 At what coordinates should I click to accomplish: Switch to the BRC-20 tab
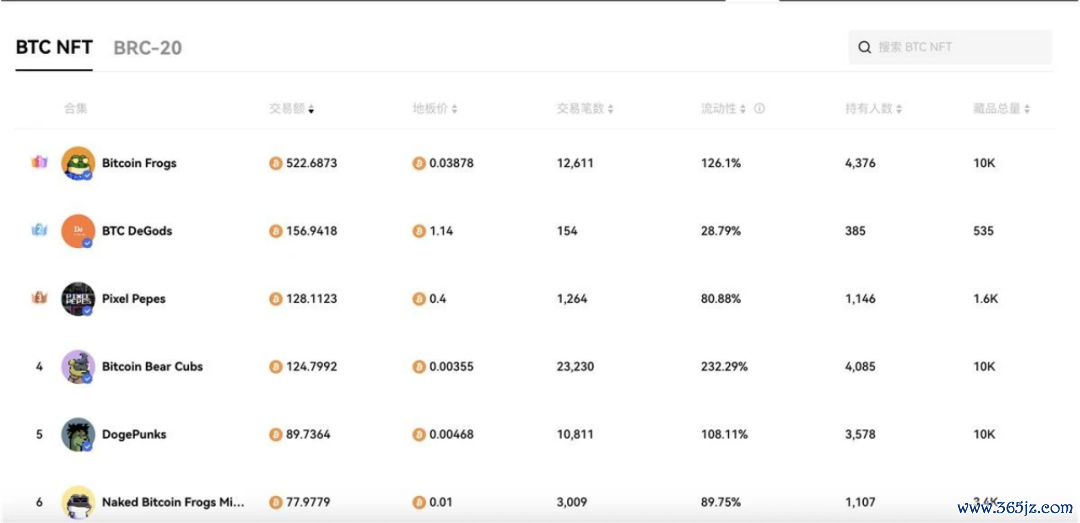coord(147,48)
